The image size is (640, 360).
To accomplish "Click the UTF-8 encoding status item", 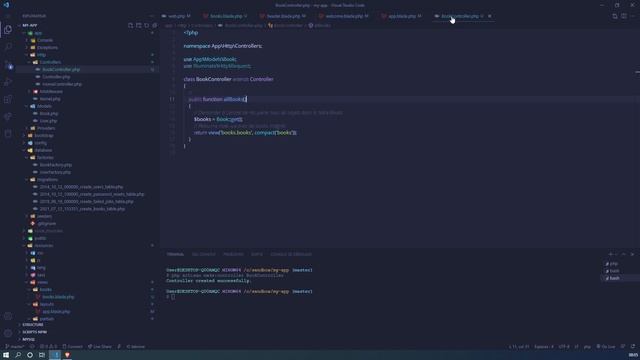I will [x=564, y=347].
